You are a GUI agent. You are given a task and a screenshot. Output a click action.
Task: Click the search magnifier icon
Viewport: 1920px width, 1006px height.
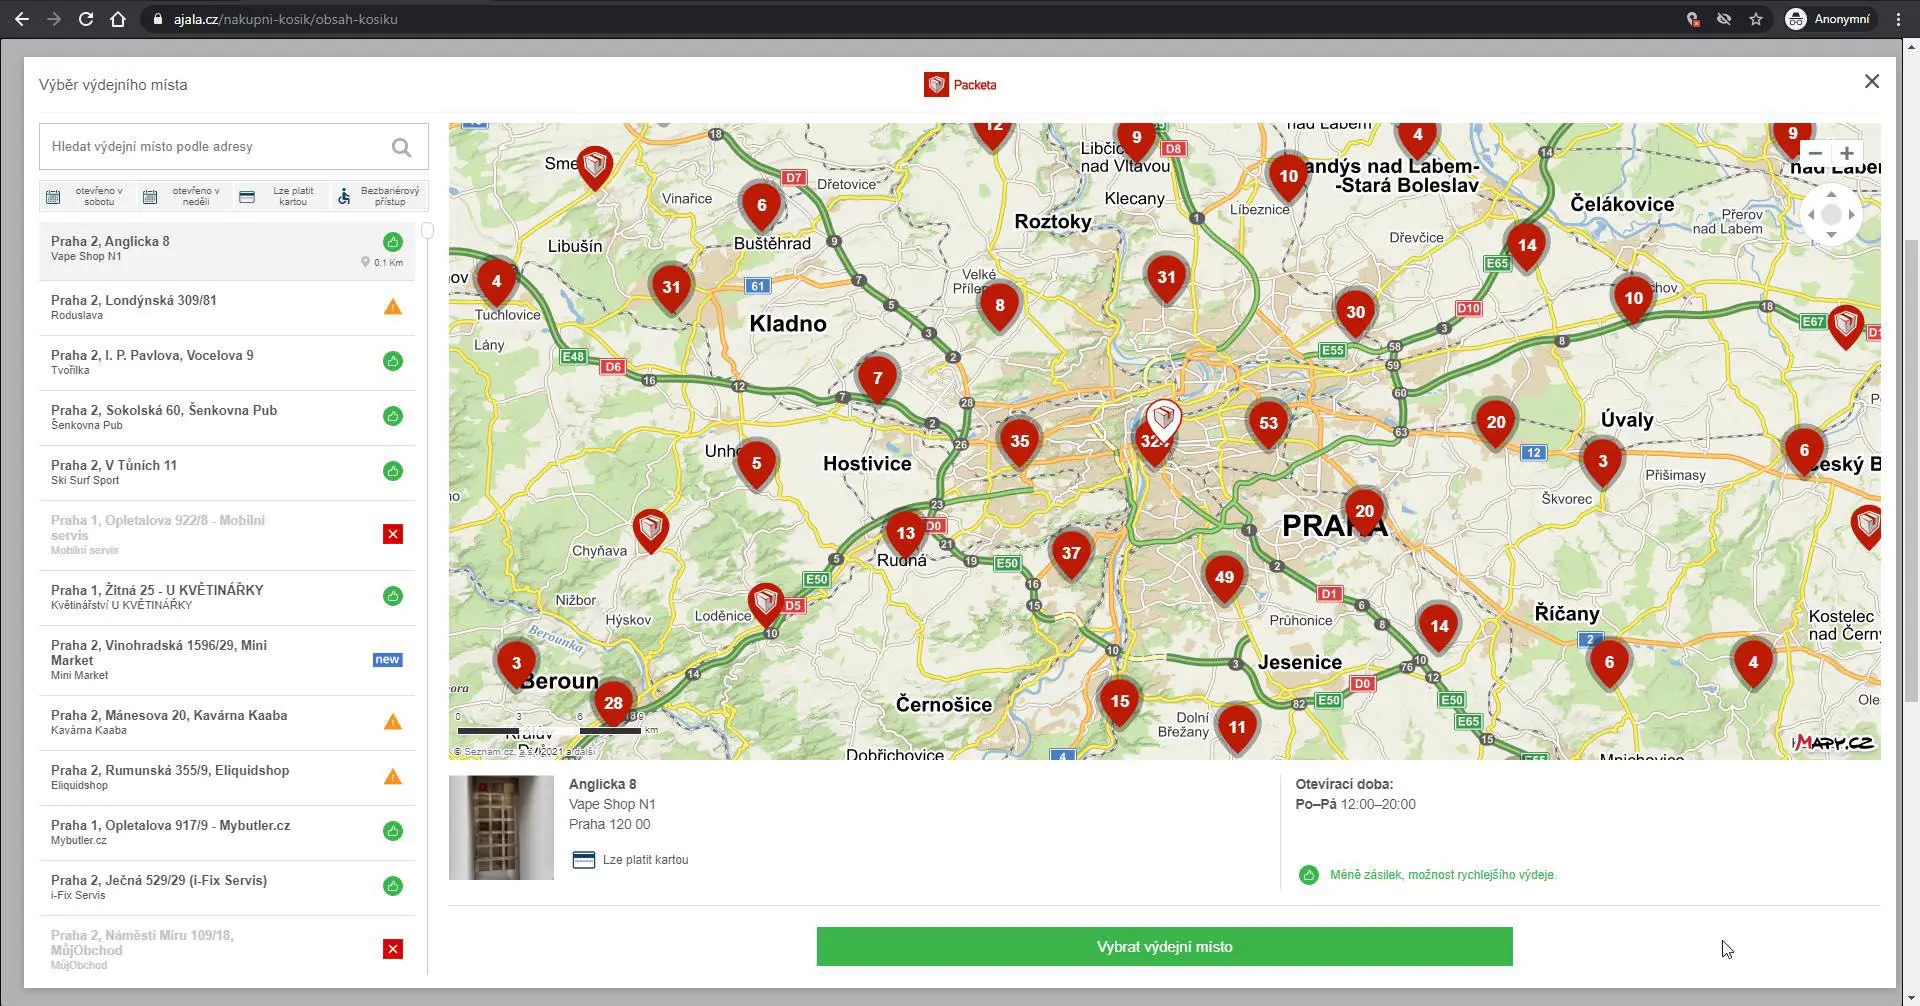(401, 148)
